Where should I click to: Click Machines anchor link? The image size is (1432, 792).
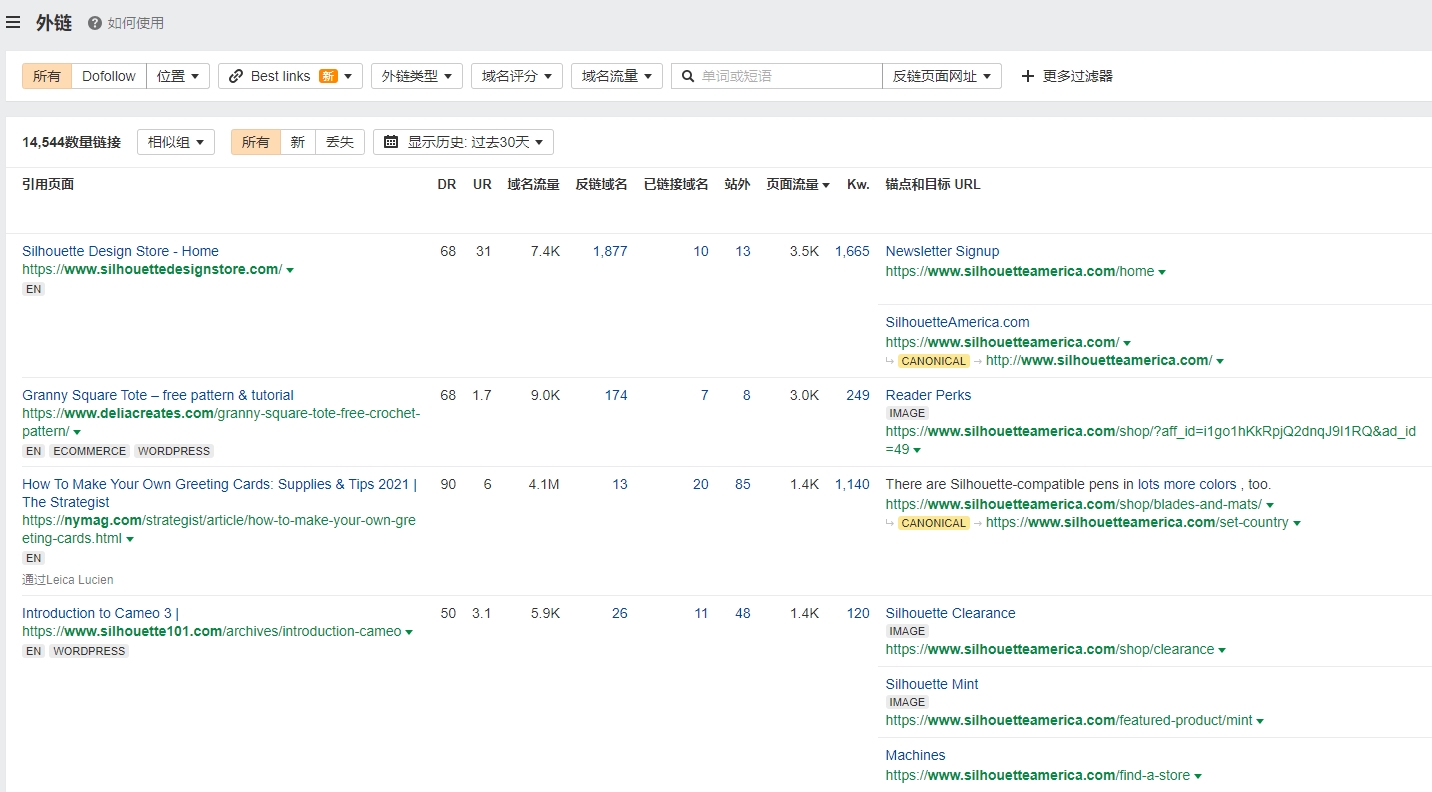[915, 755]
